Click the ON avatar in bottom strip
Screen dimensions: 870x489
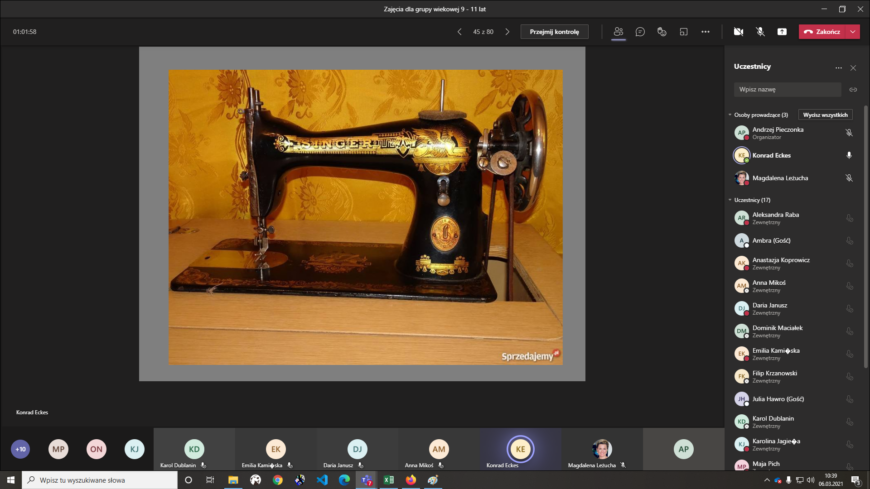[96, 449]
